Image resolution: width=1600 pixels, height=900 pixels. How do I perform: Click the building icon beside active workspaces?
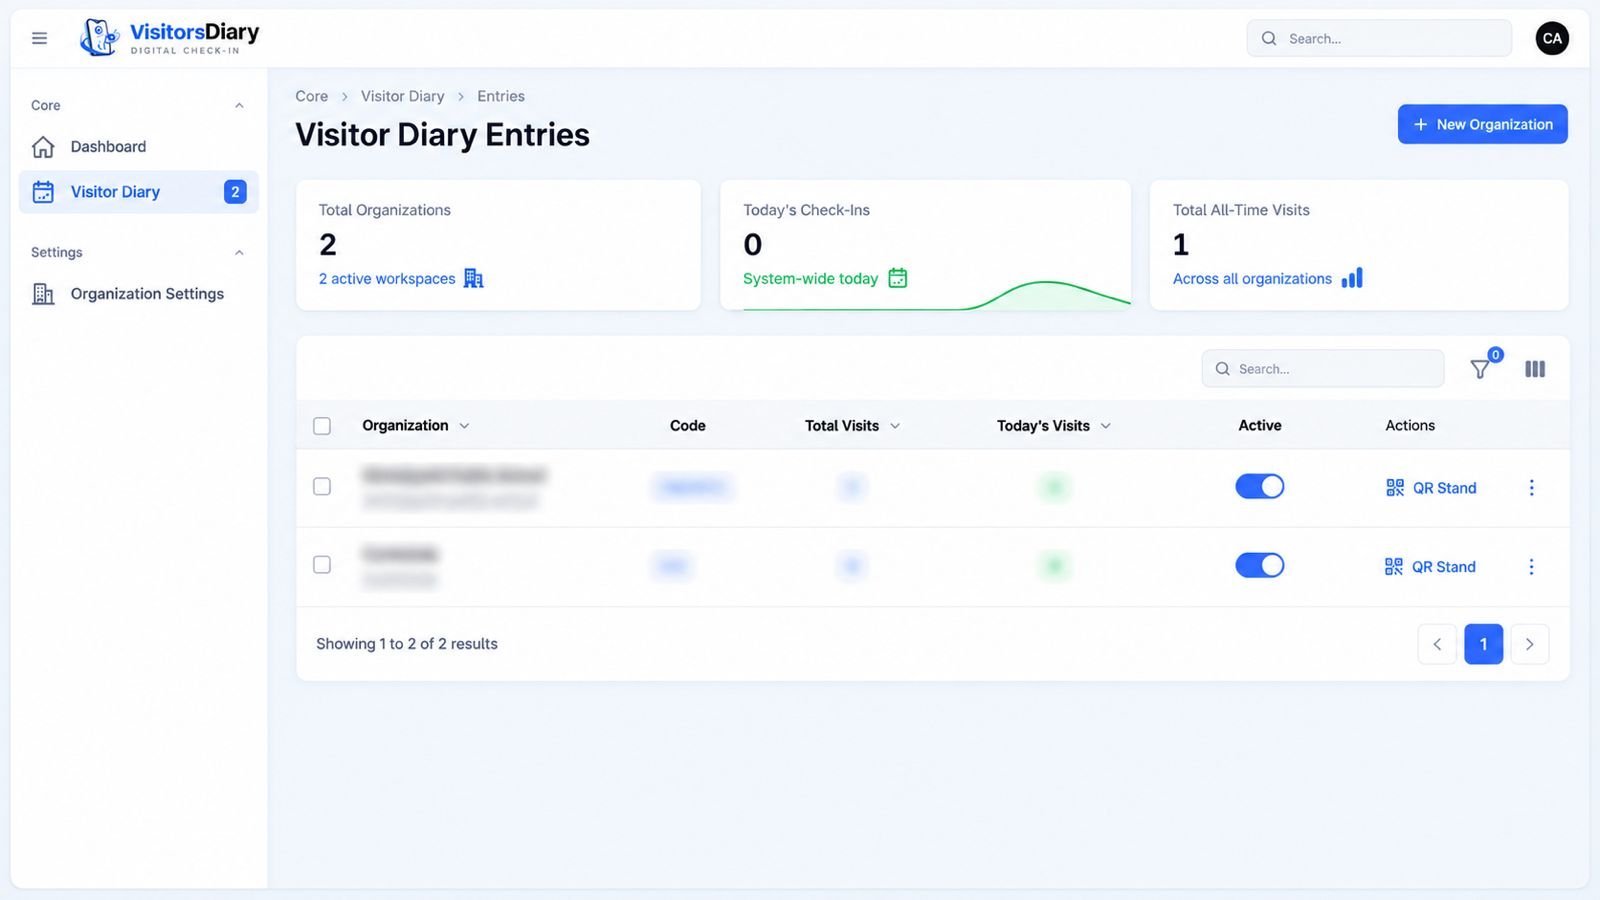pyautogui.click(x=474, y=278)
